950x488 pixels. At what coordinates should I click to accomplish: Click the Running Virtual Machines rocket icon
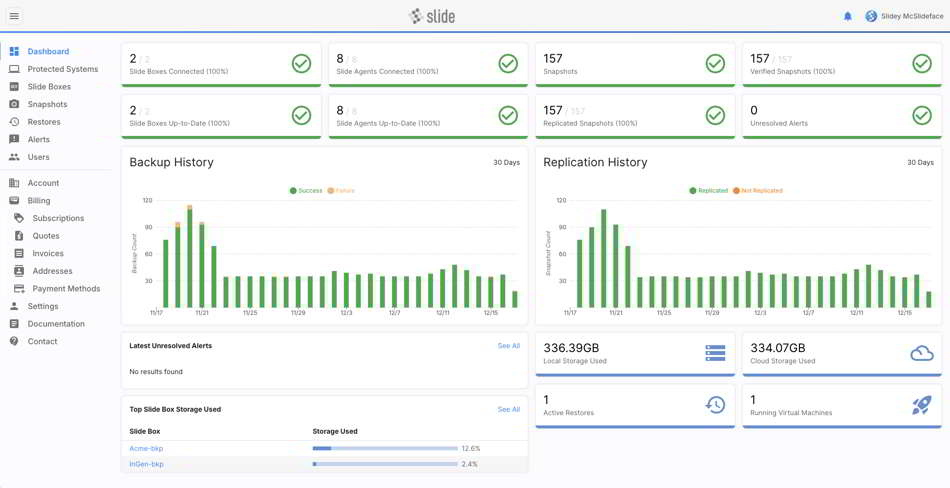pos(922,404)
